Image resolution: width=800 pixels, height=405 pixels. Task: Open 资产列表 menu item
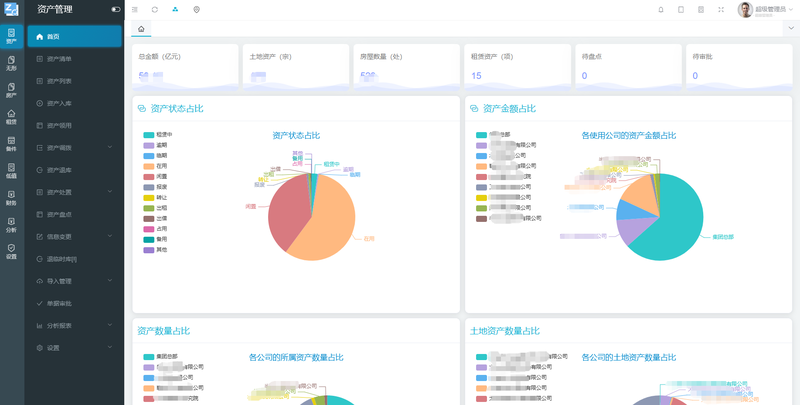click(74, 81)
